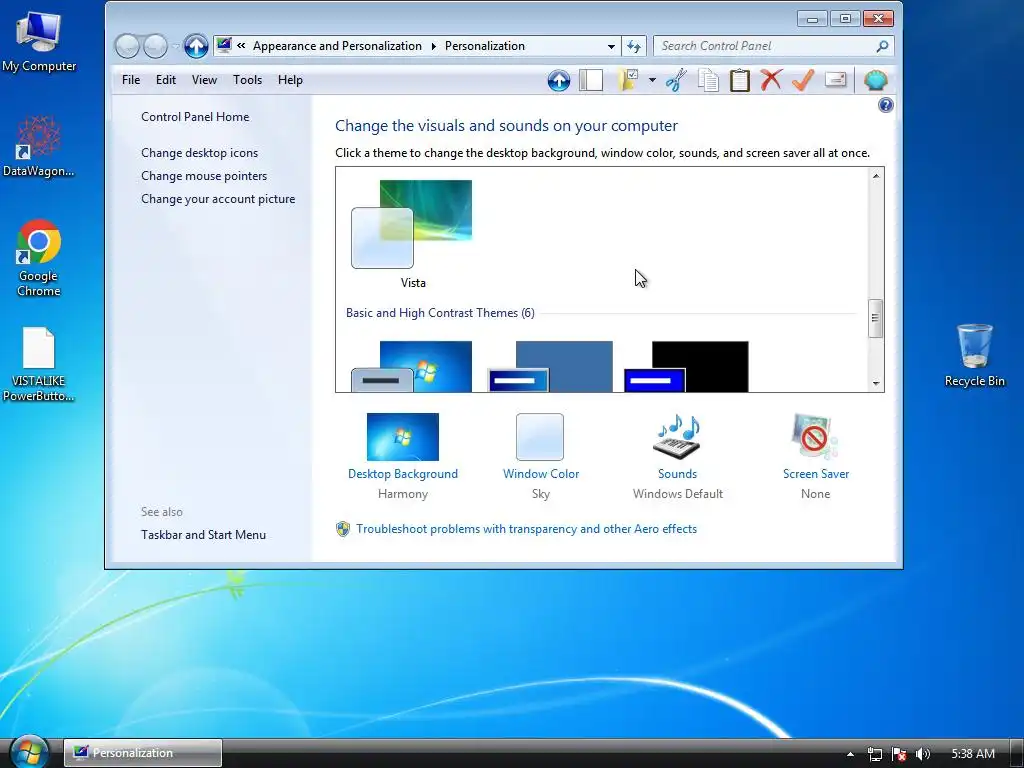Viewport: 1024px width, 768px height.
Task: Click the red X Delete icon
Action: tap(771, 80)
